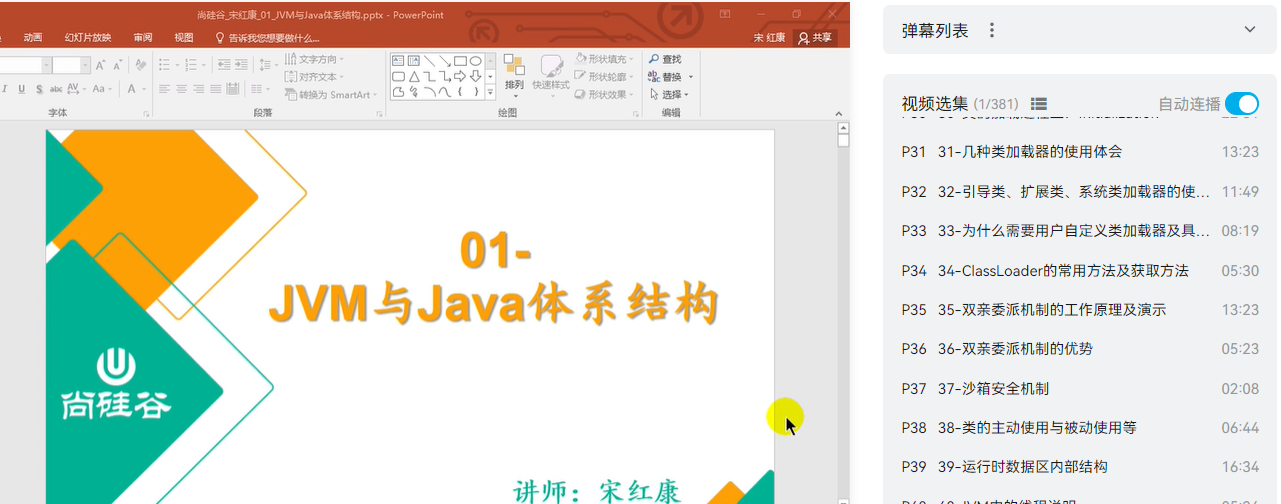
Task: Select the text box shape
Action: [x=398, y=61]
